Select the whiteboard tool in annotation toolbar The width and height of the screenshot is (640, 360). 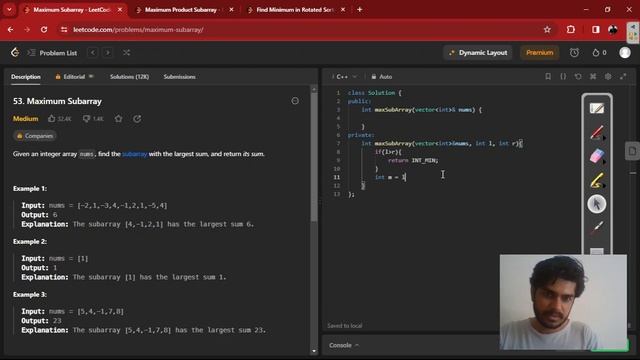tap(597, 109)
